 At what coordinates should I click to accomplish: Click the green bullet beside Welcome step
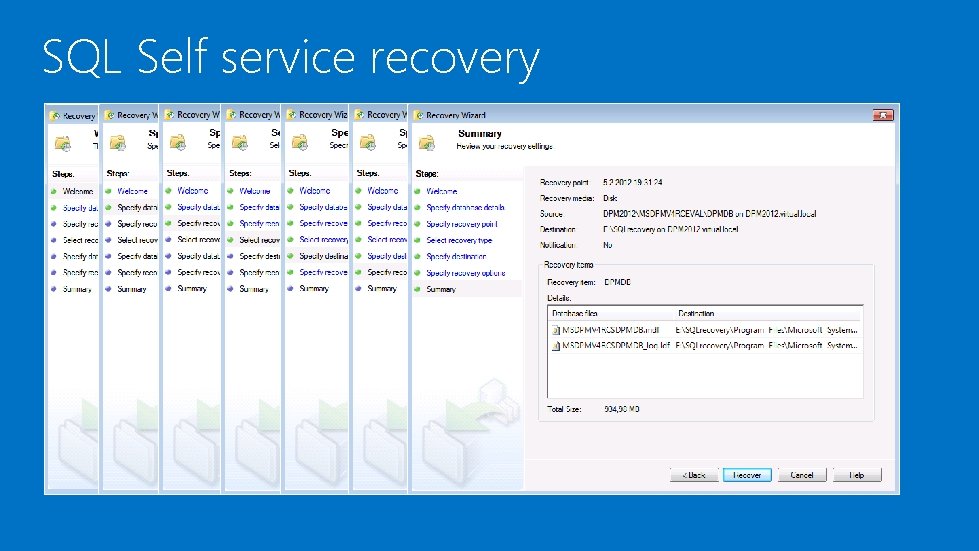[418, 191]
